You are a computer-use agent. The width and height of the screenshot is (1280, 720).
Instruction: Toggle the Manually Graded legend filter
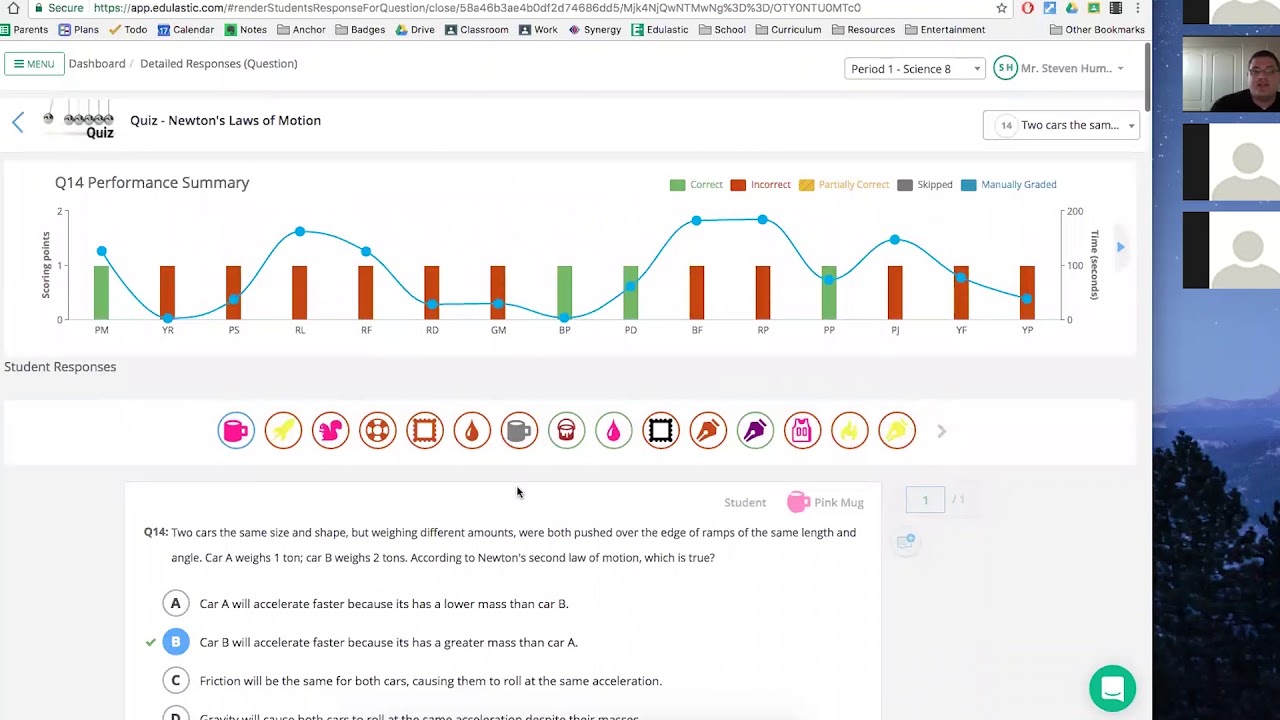pyautogui.click(x=1008, y=185)
